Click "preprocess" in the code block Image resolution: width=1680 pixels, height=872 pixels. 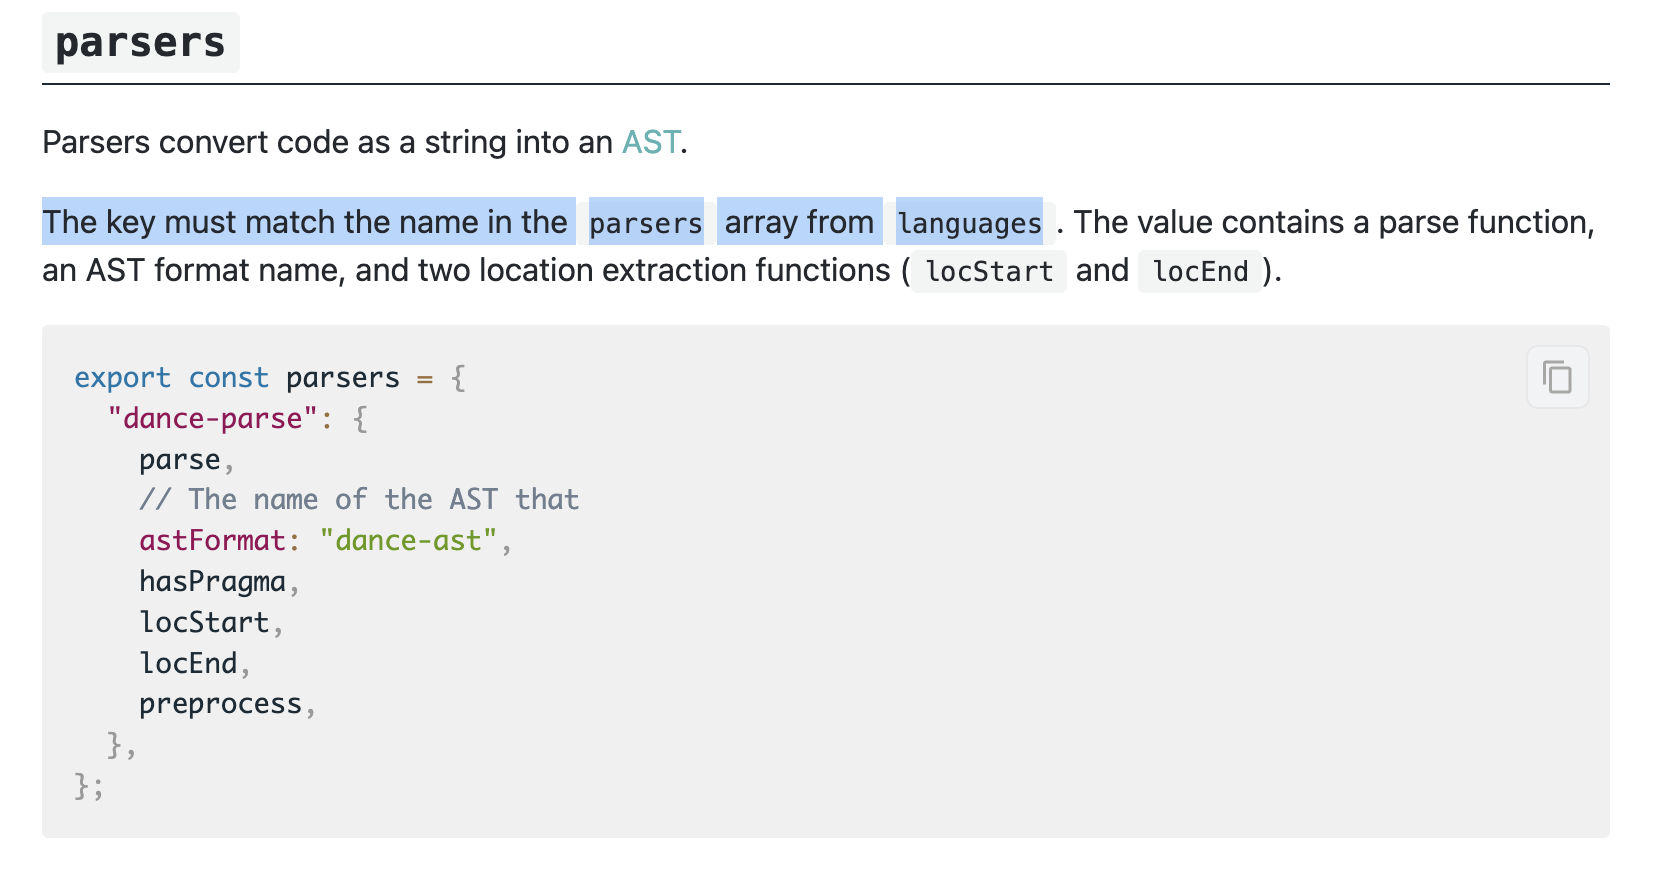coord(220,704)
